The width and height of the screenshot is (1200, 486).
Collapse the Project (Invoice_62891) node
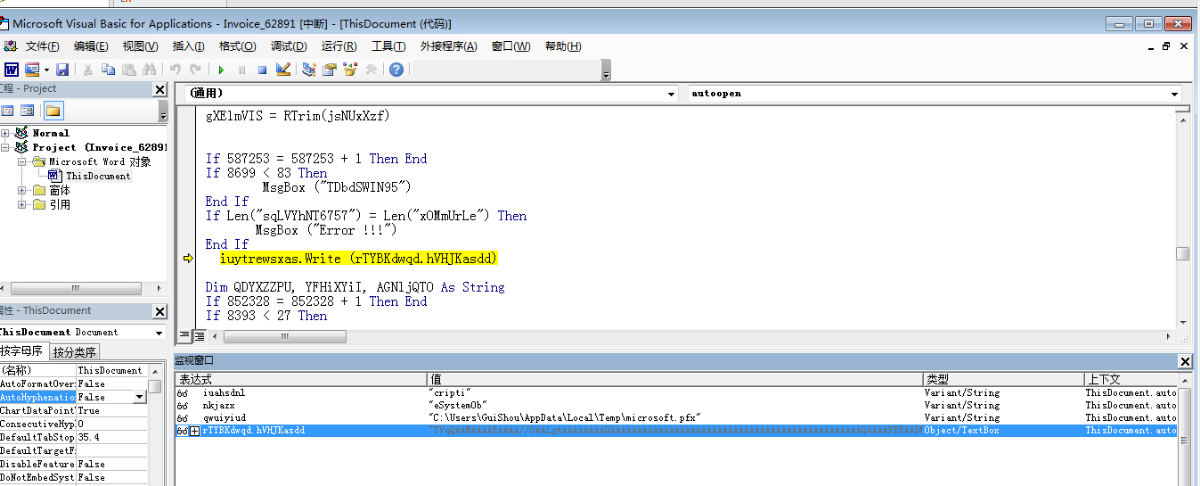[6, 147]
